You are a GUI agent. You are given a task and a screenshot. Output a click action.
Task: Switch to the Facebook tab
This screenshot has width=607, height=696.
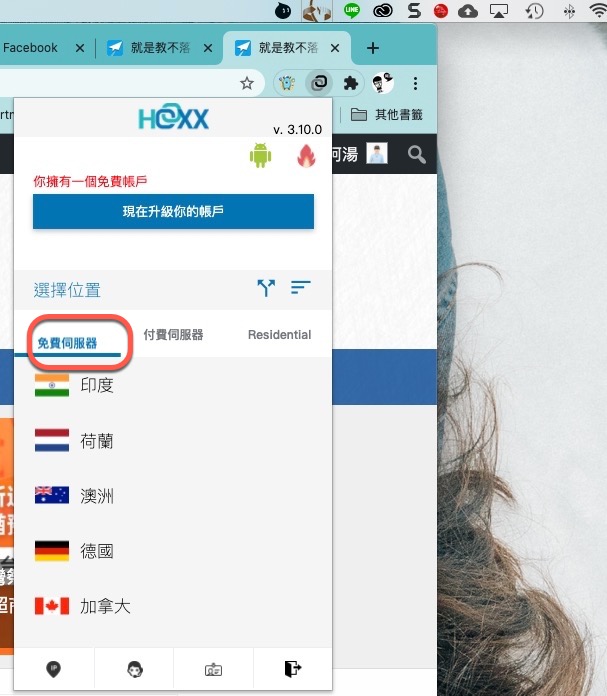(30, 48)
